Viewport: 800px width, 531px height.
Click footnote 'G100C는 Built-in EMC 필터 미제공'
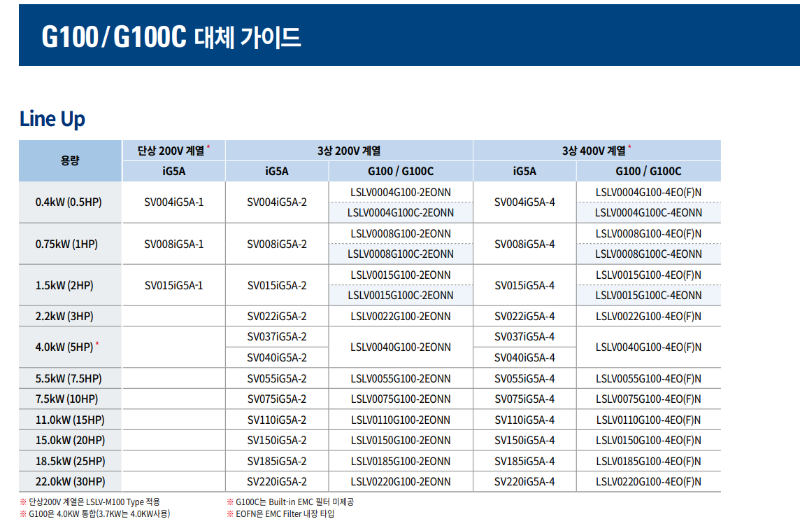tap(294, 502)
